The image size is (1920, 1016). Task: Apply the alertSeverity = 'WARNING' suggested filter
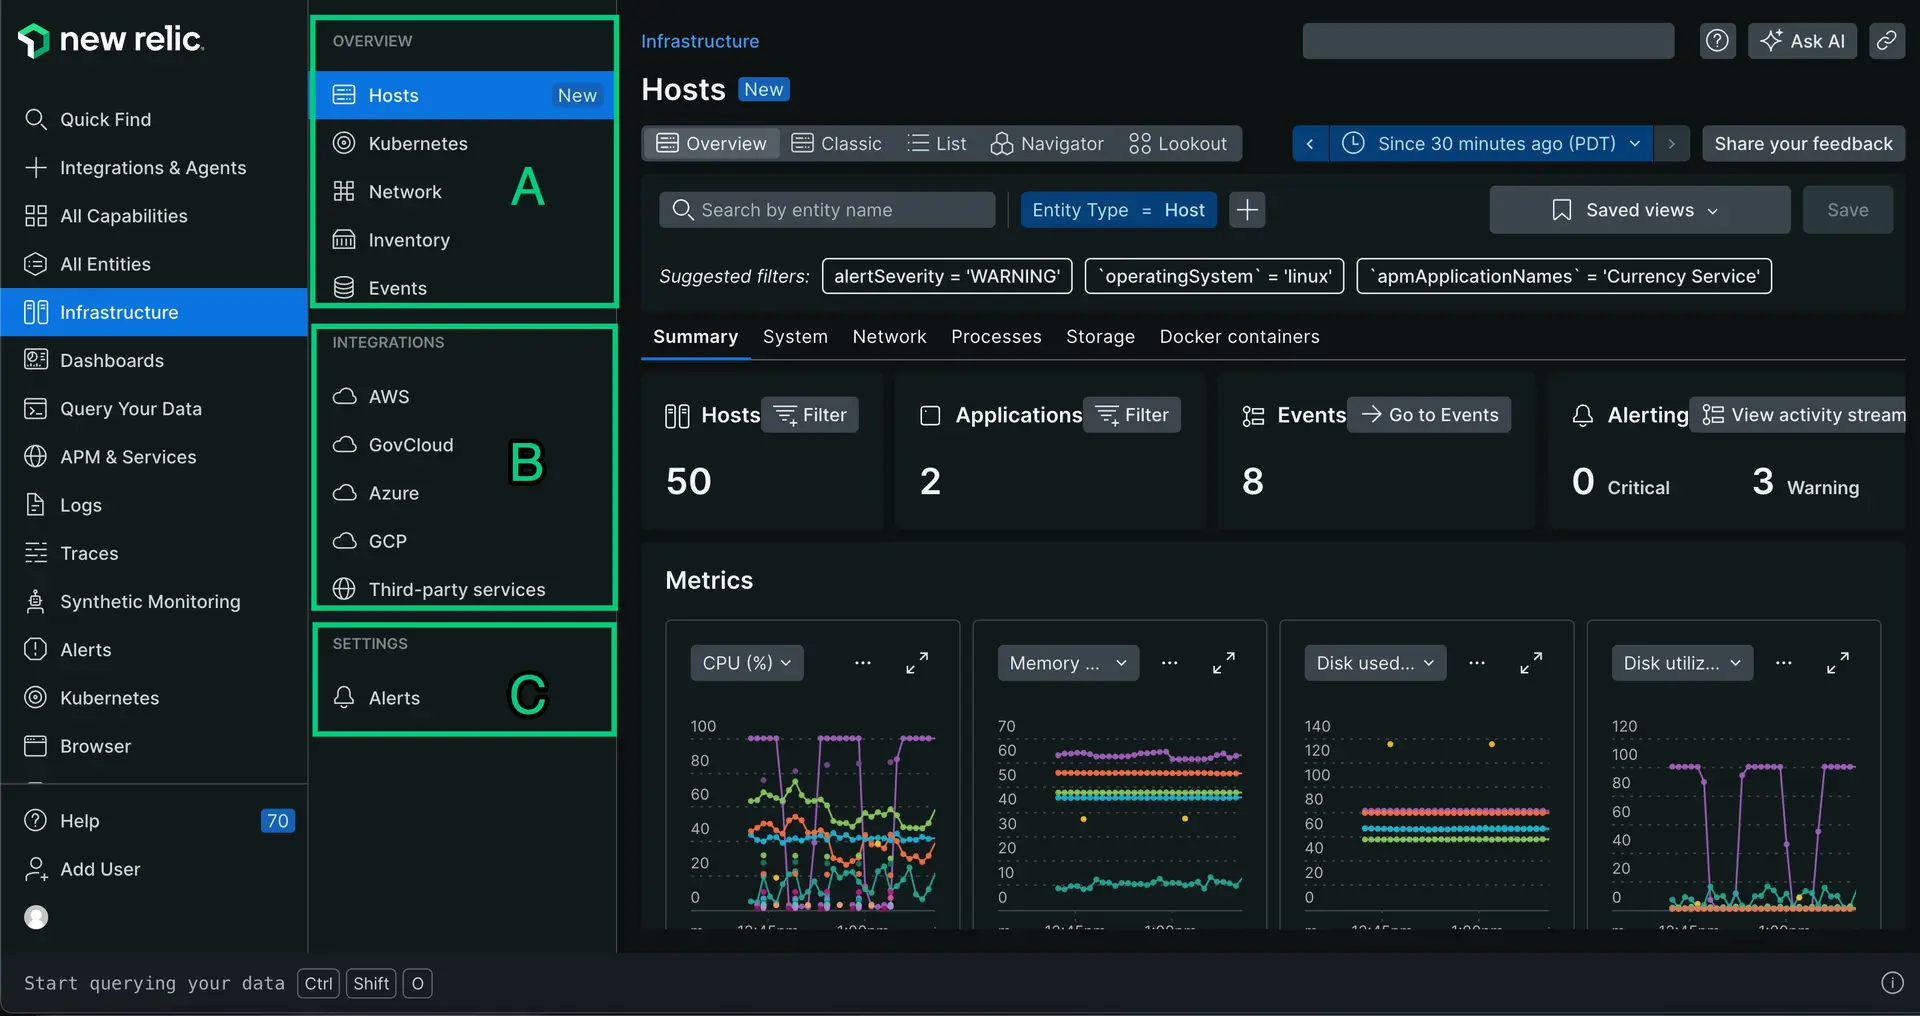coord(946,276)
